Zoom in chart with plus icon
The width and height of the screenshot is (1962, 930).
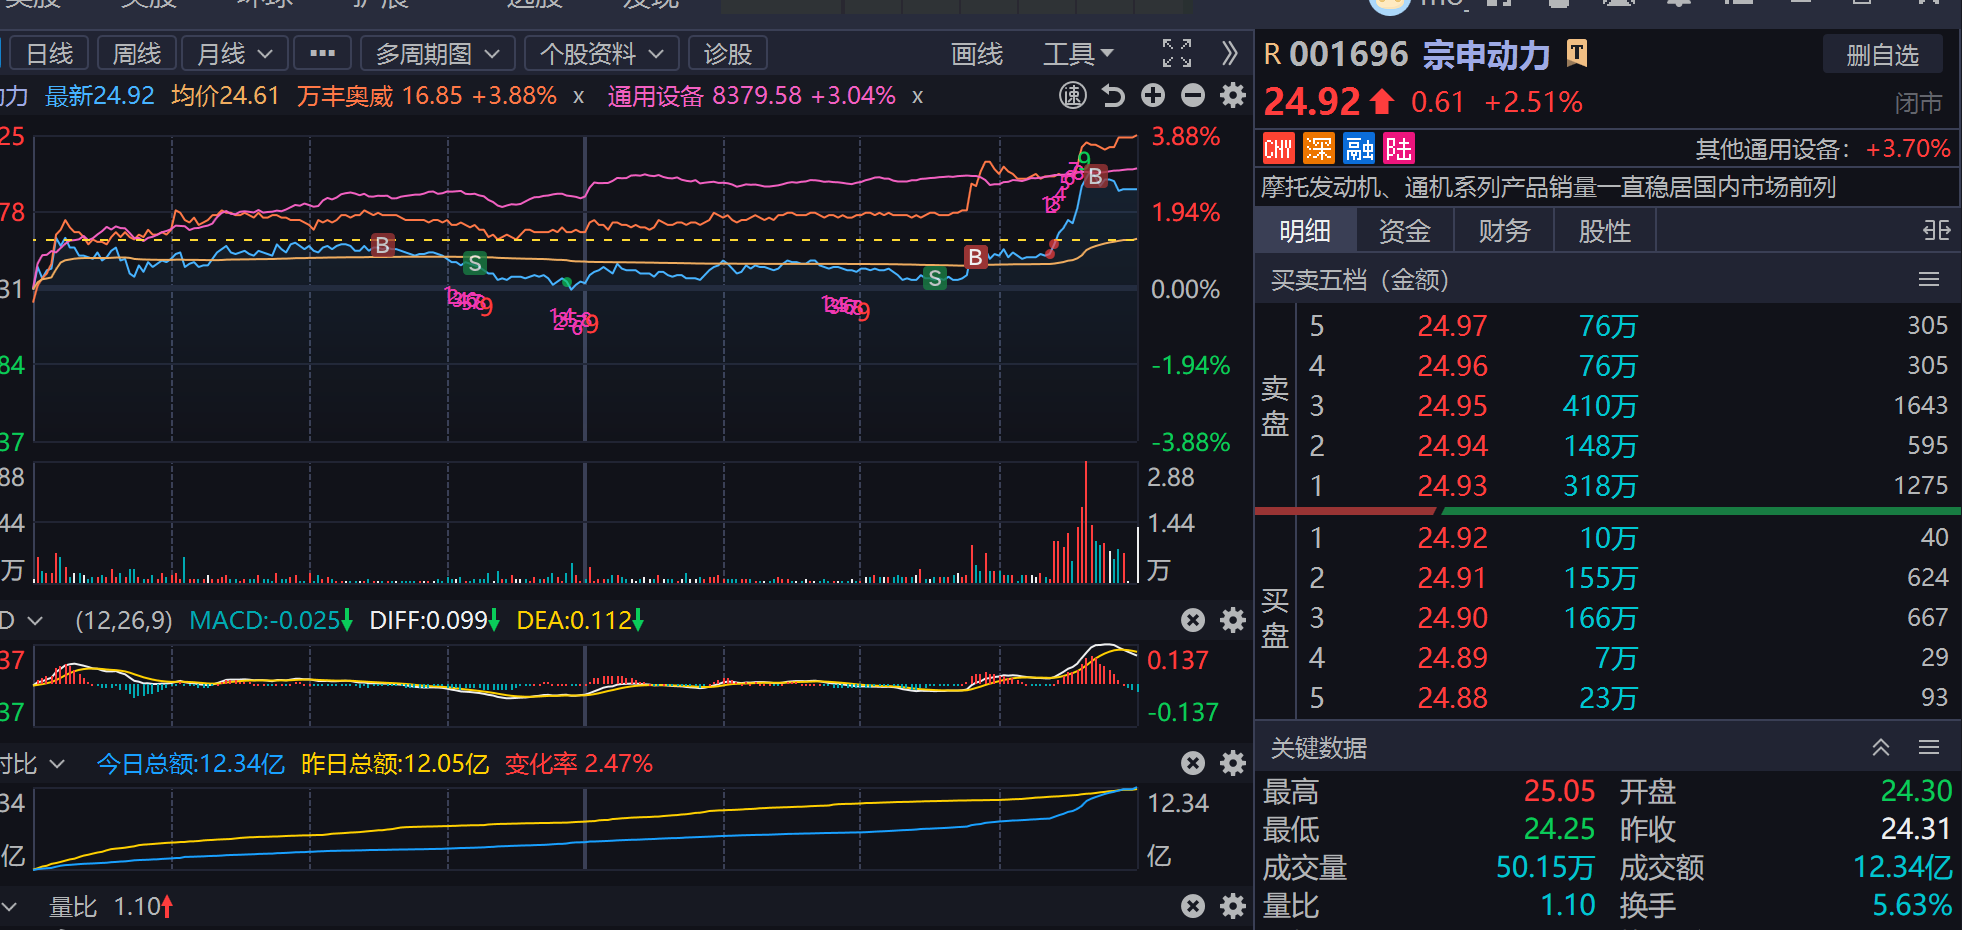point(1153,96)
